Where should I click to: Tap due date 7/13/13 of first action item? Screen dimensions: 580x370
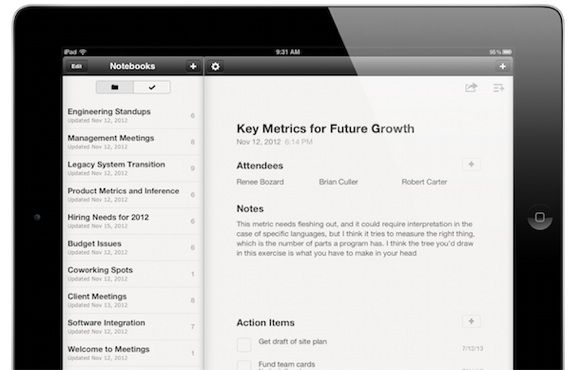[472, 349]
